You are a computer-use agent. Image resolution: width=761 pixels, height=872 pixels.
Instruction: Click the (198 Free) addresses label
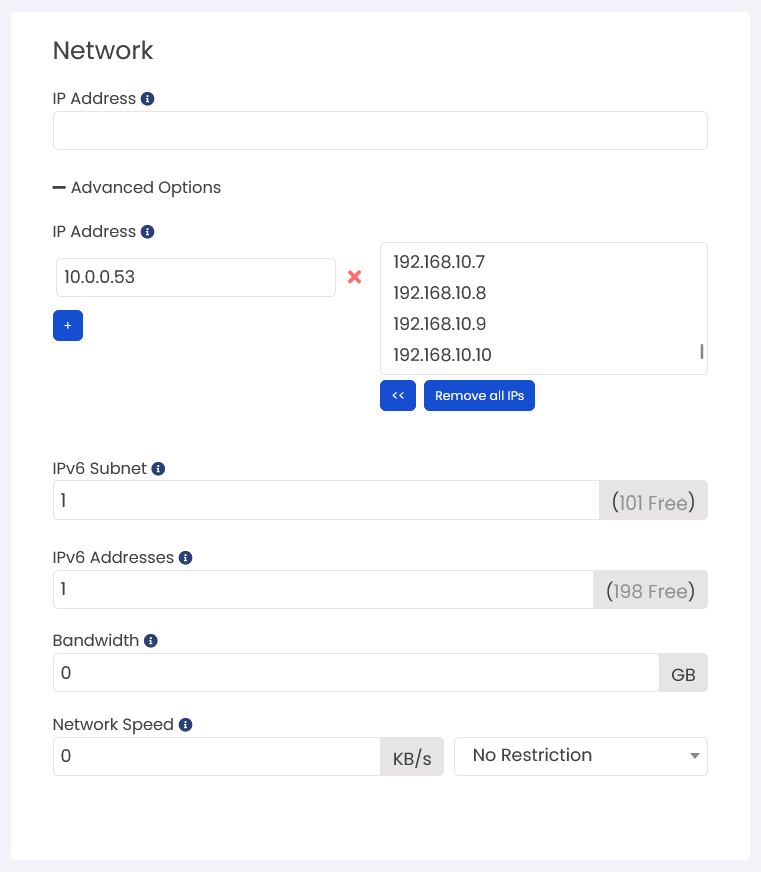pos(650,591)
